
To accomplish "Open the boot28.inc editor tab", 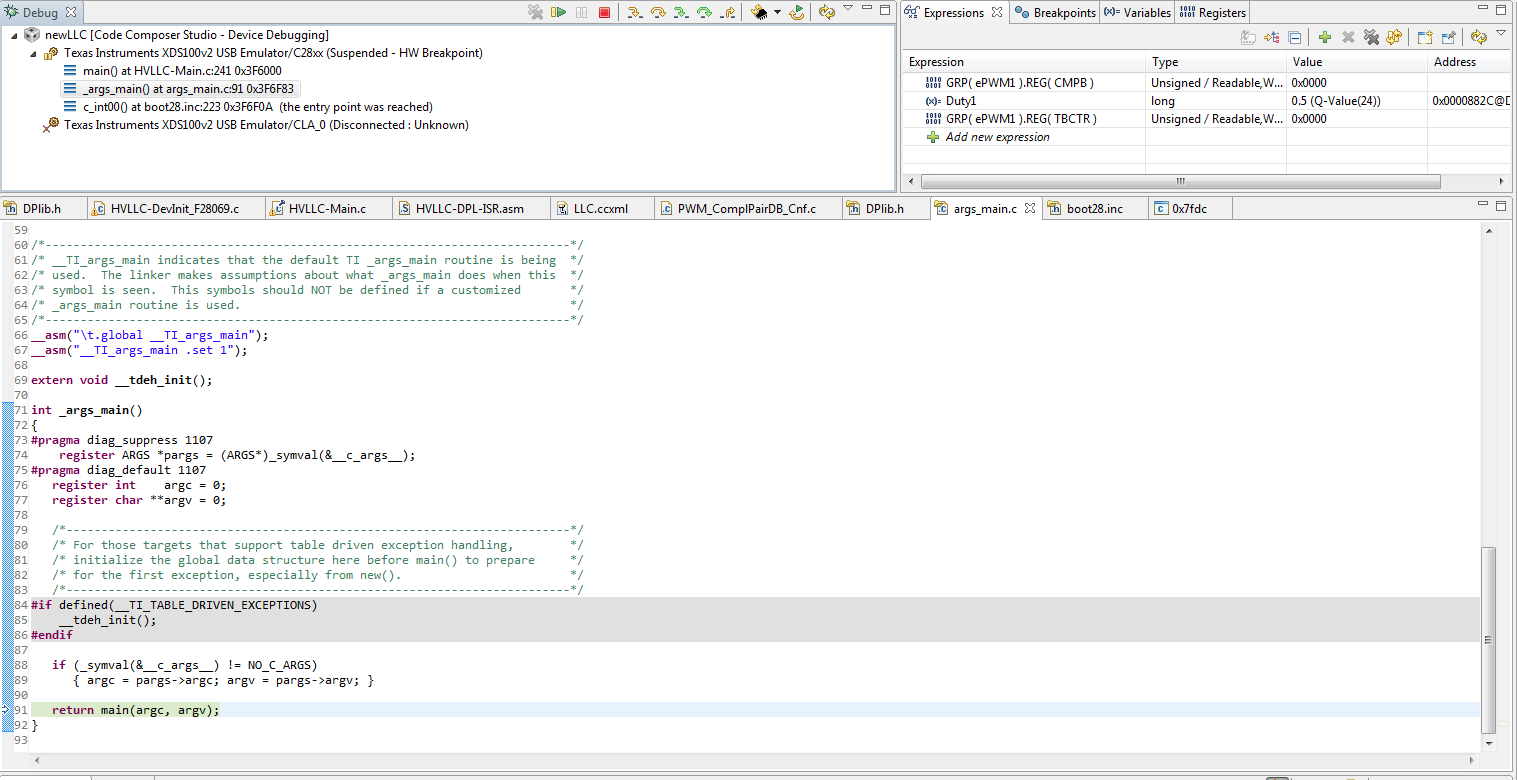I will tap(1095, 209).
